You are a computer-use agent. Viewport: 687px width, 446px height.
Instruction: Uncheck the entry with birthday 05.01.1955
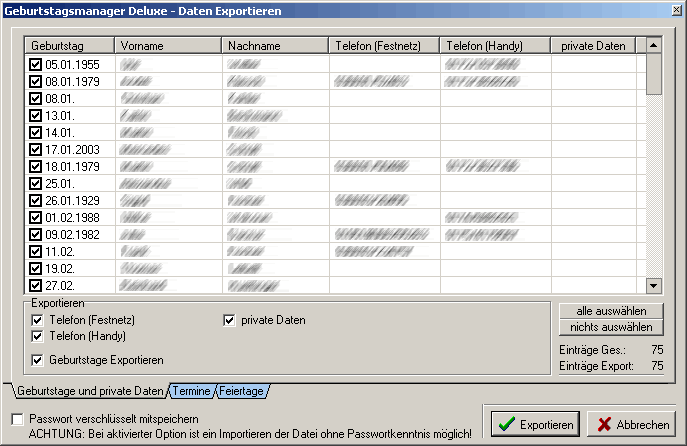pyautogui.click(x=35, y=64)
